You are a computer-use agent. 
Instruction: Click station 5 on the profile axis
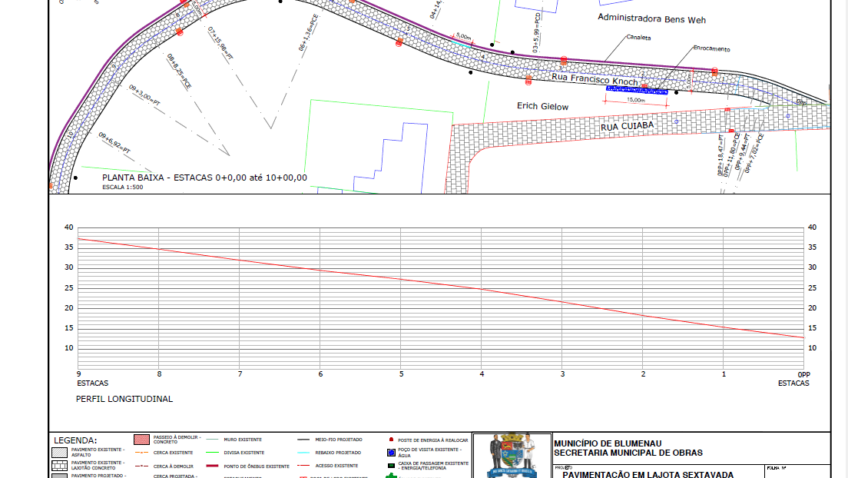point(401,374)
